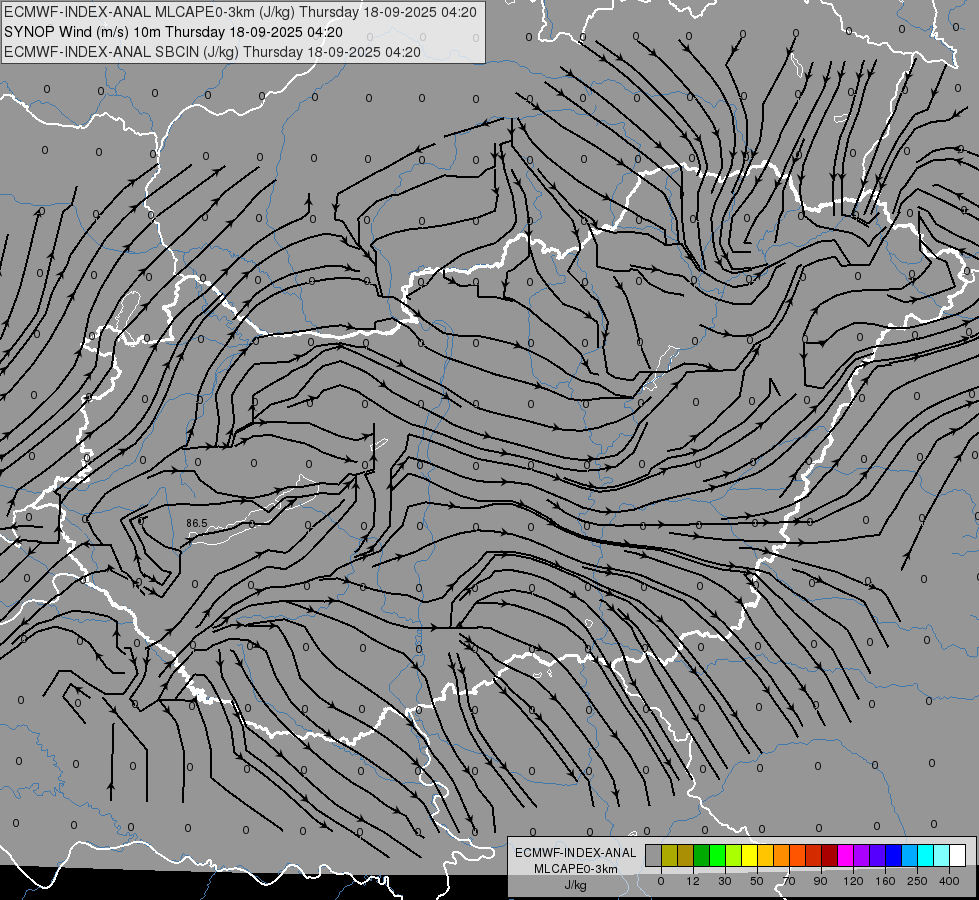Select the purple swatch right of 120

coord(862,855)
